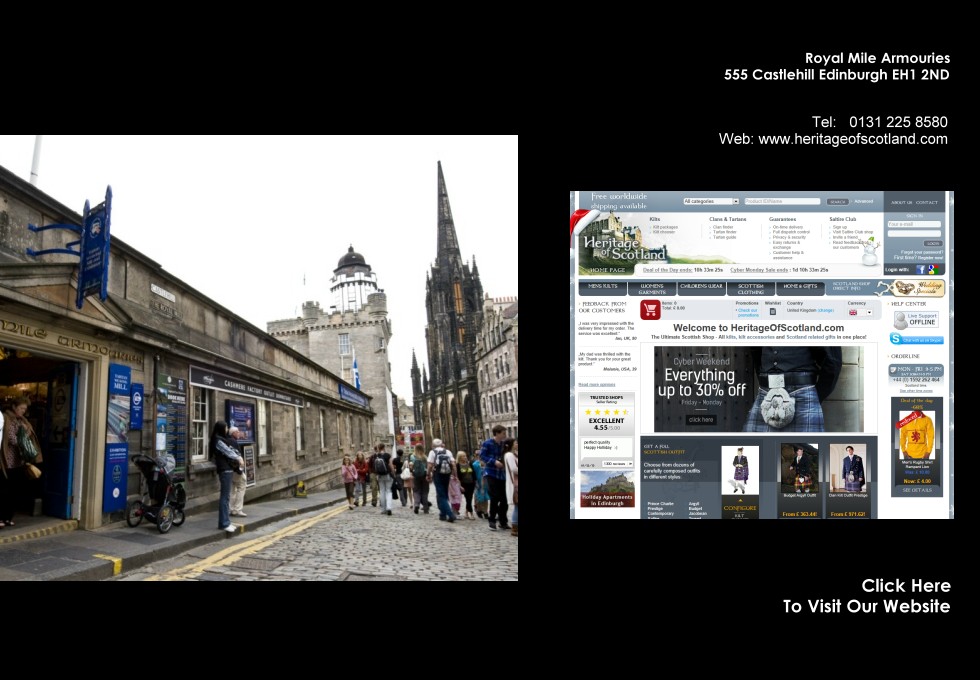
Task: Sign in with the Google icon
Action: (x=932, y=269)
